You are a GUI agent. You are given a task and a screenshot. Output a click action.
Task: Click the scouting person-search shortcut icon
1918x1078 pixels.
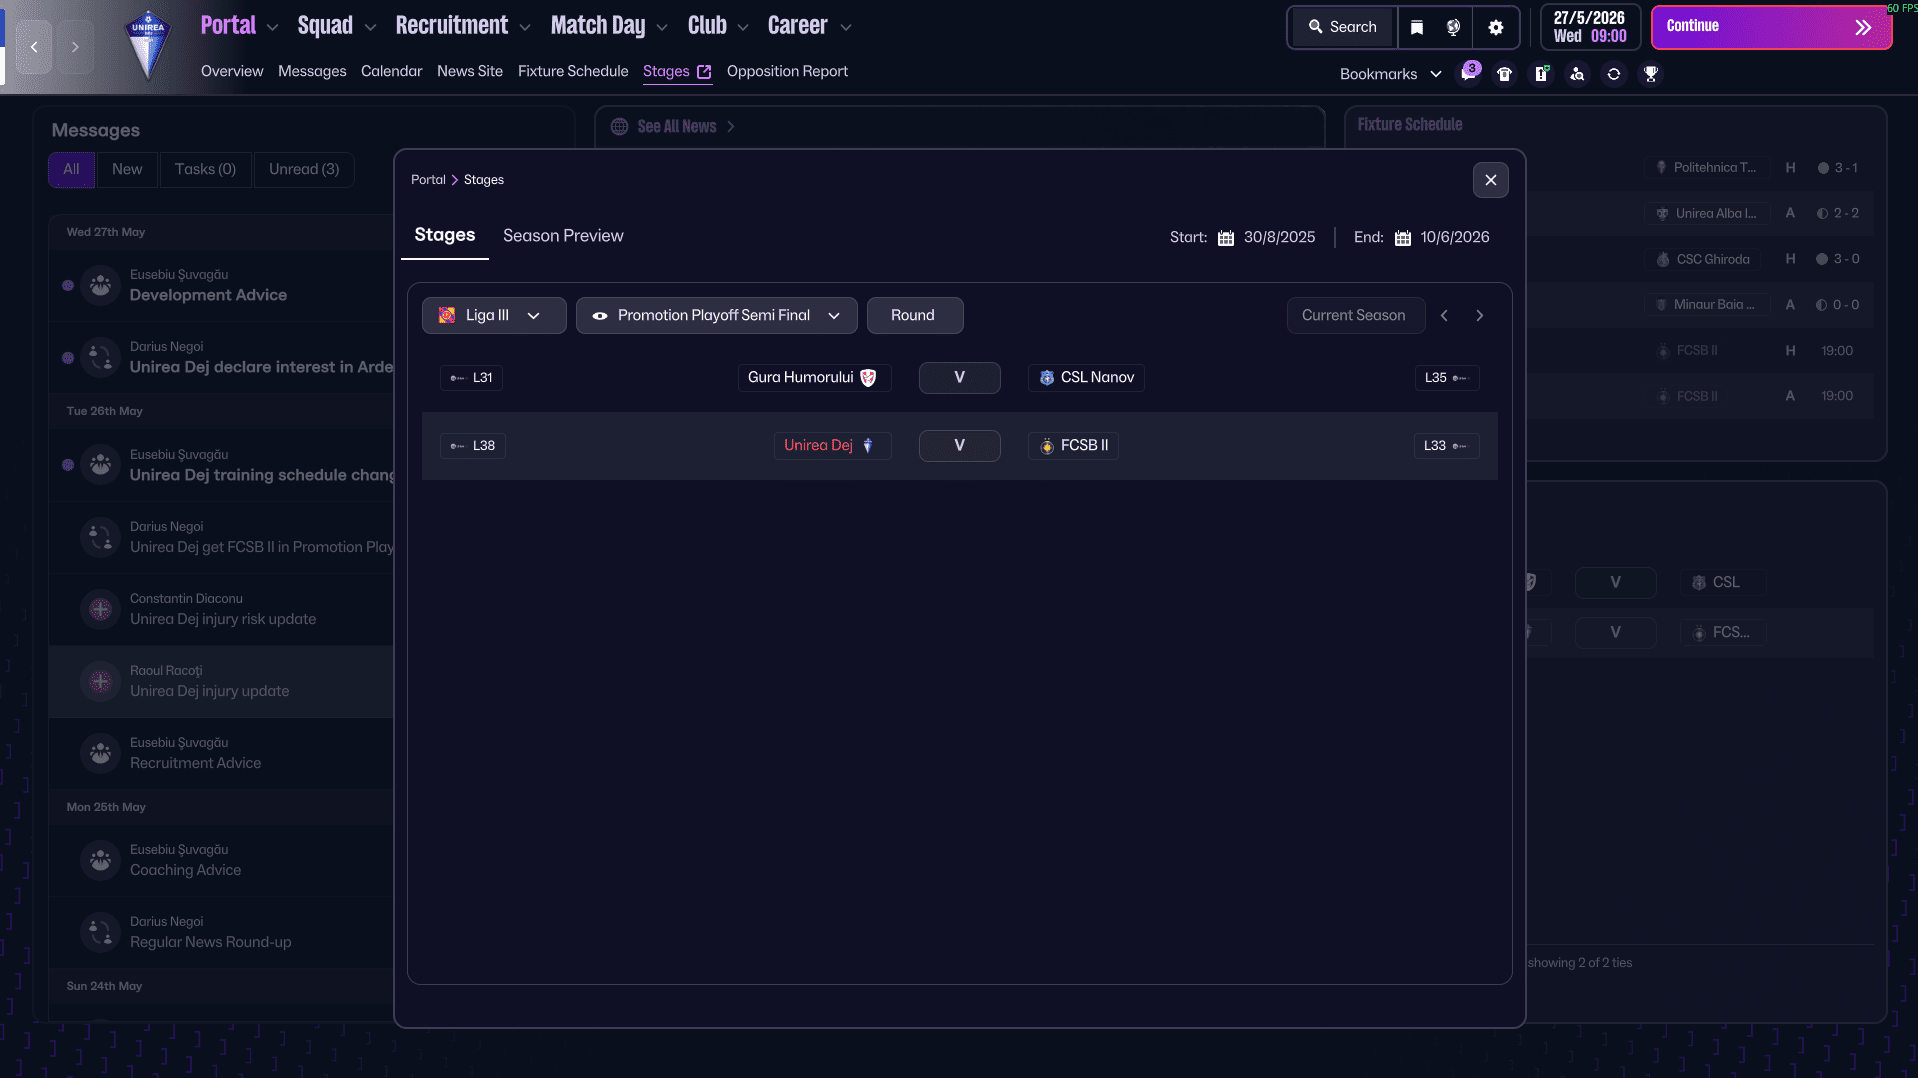point(1577,74)
